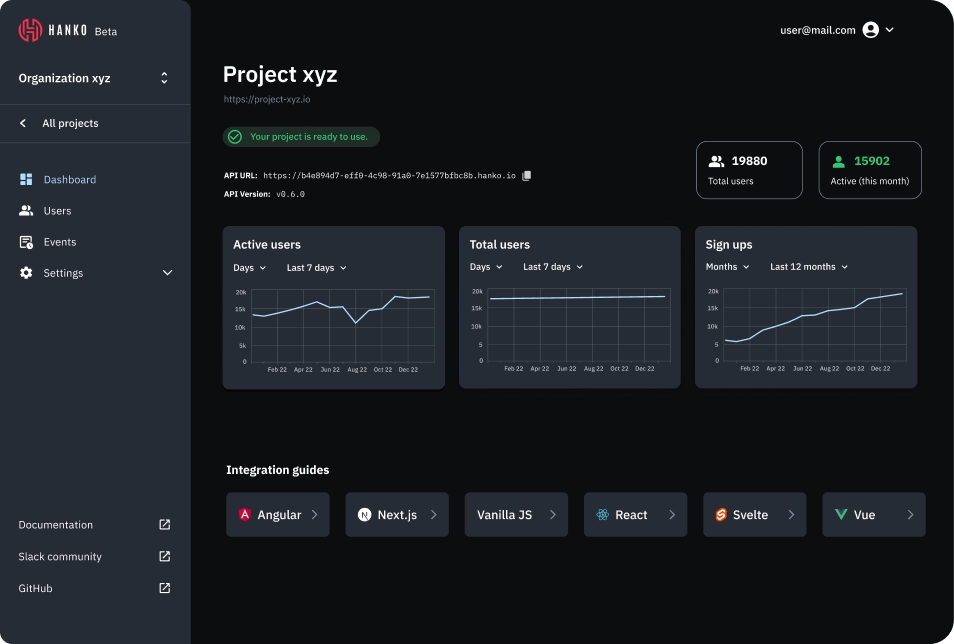Click the Events calendar icon in sidebar
Viewport: 954px width, 644px height.
26,242
